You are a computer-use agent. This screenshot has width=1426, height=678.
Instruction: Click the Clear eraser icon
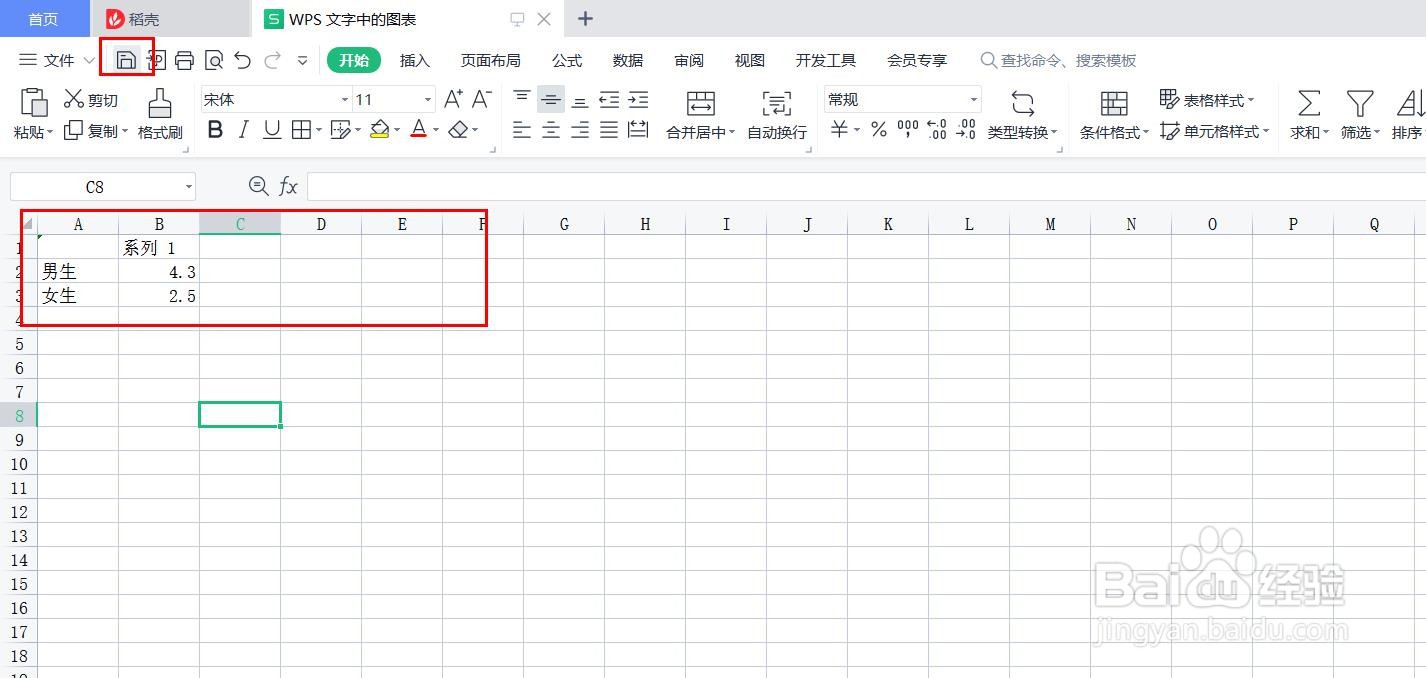[458, 130]
